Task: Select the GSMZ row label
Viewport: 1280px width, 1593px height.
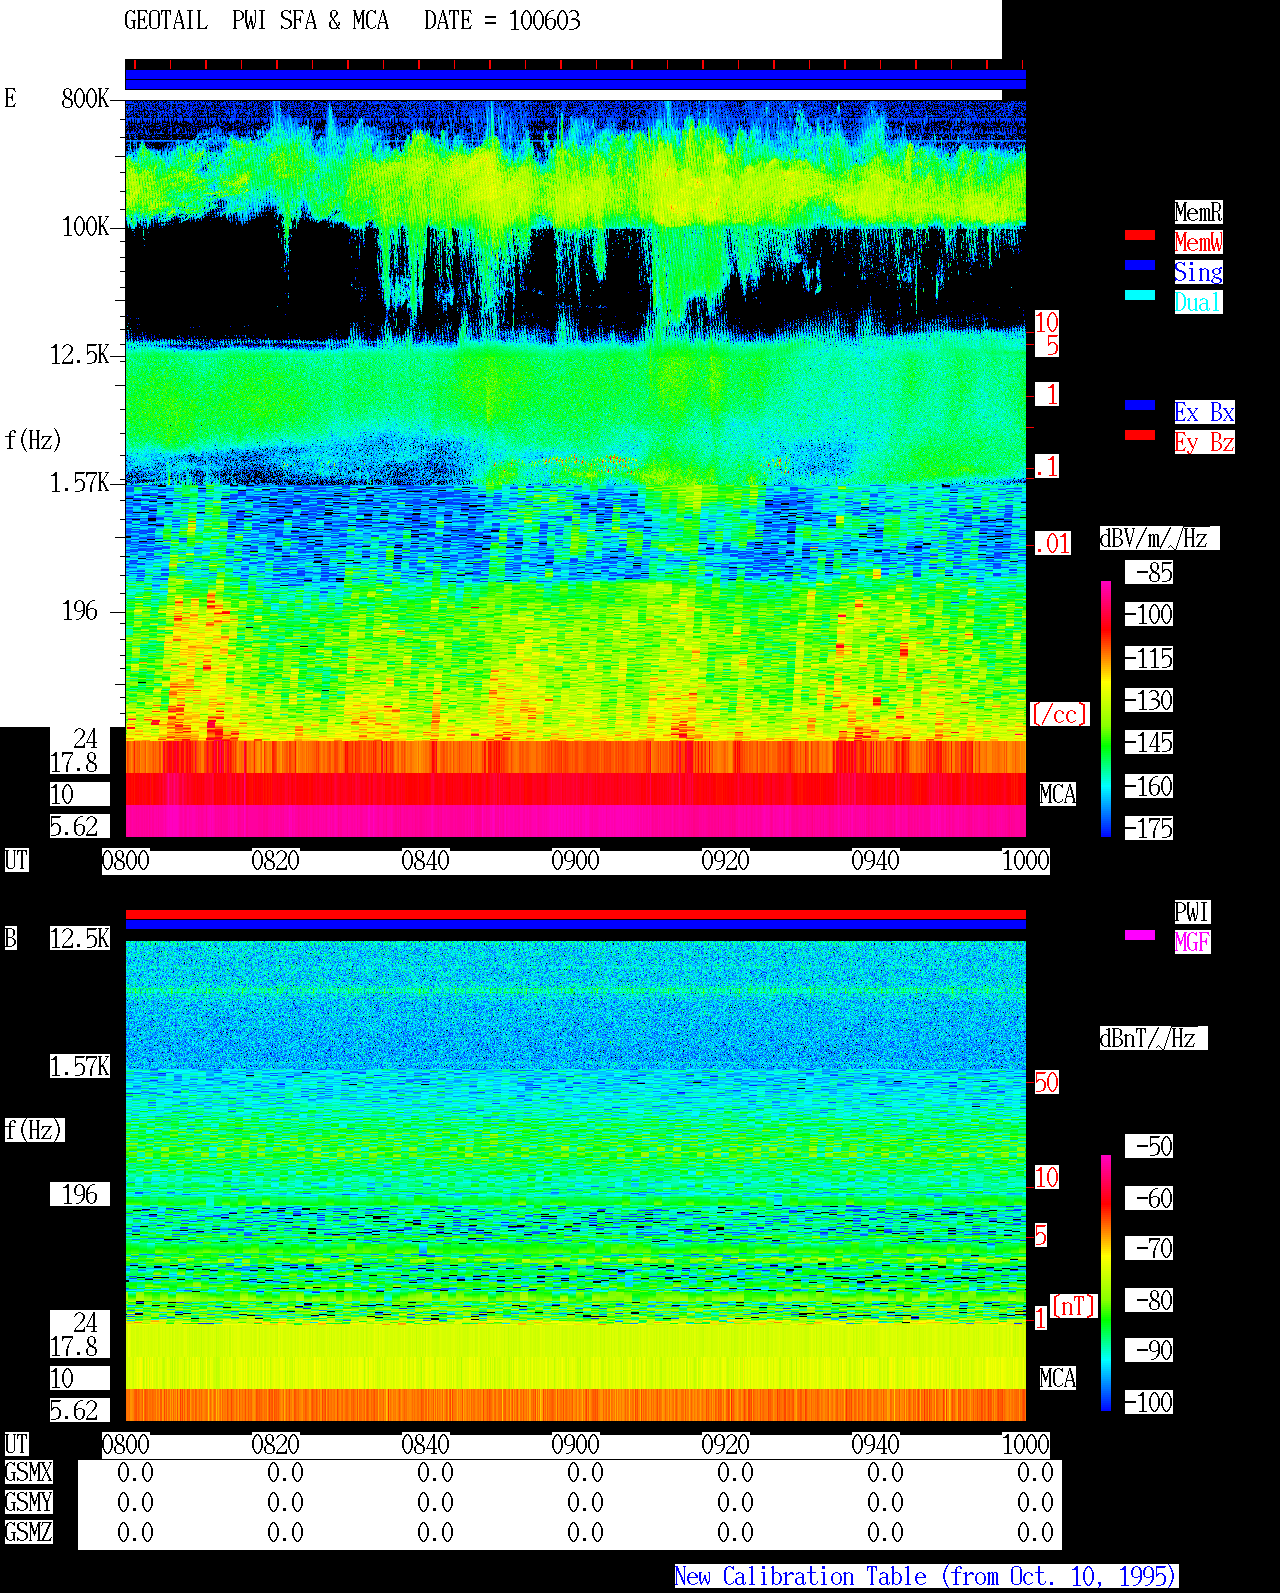Action: pyautogui.click(x=28, y=1532)
